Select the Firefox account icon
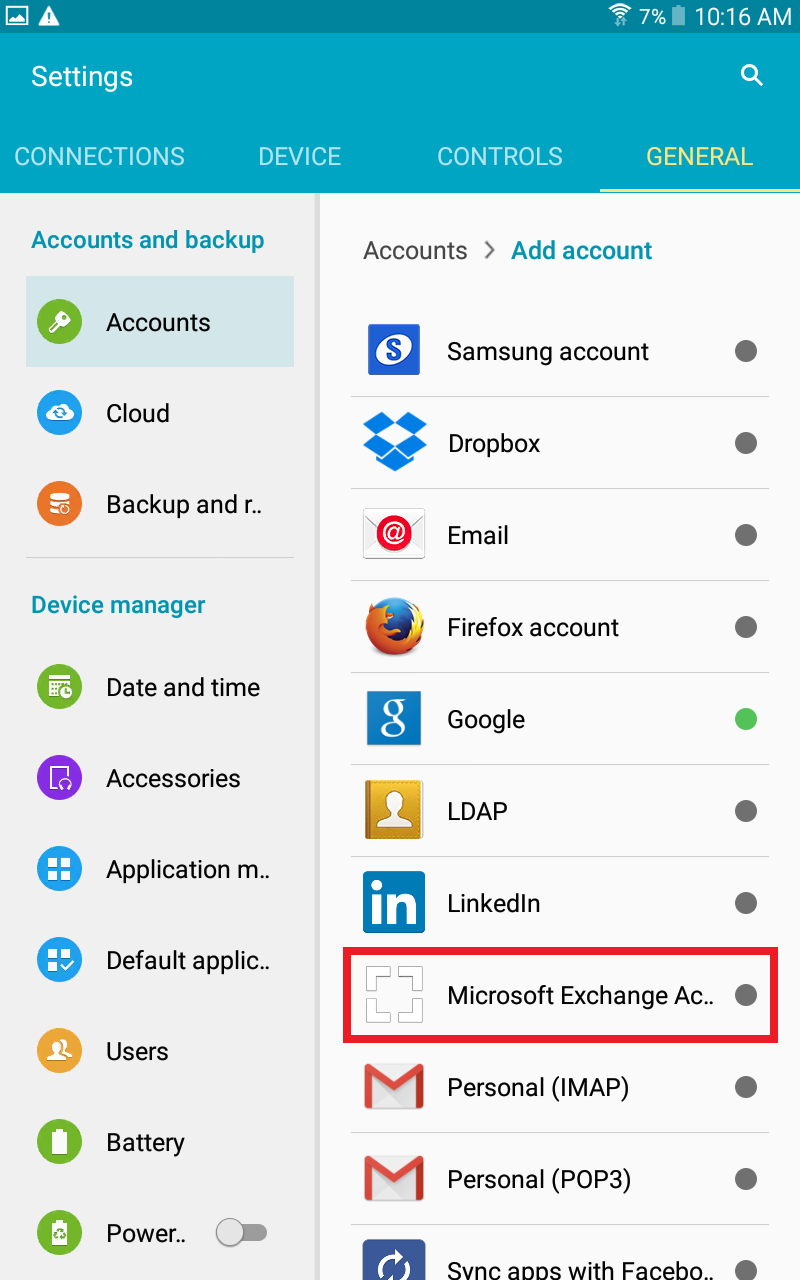 pos(394,627)
